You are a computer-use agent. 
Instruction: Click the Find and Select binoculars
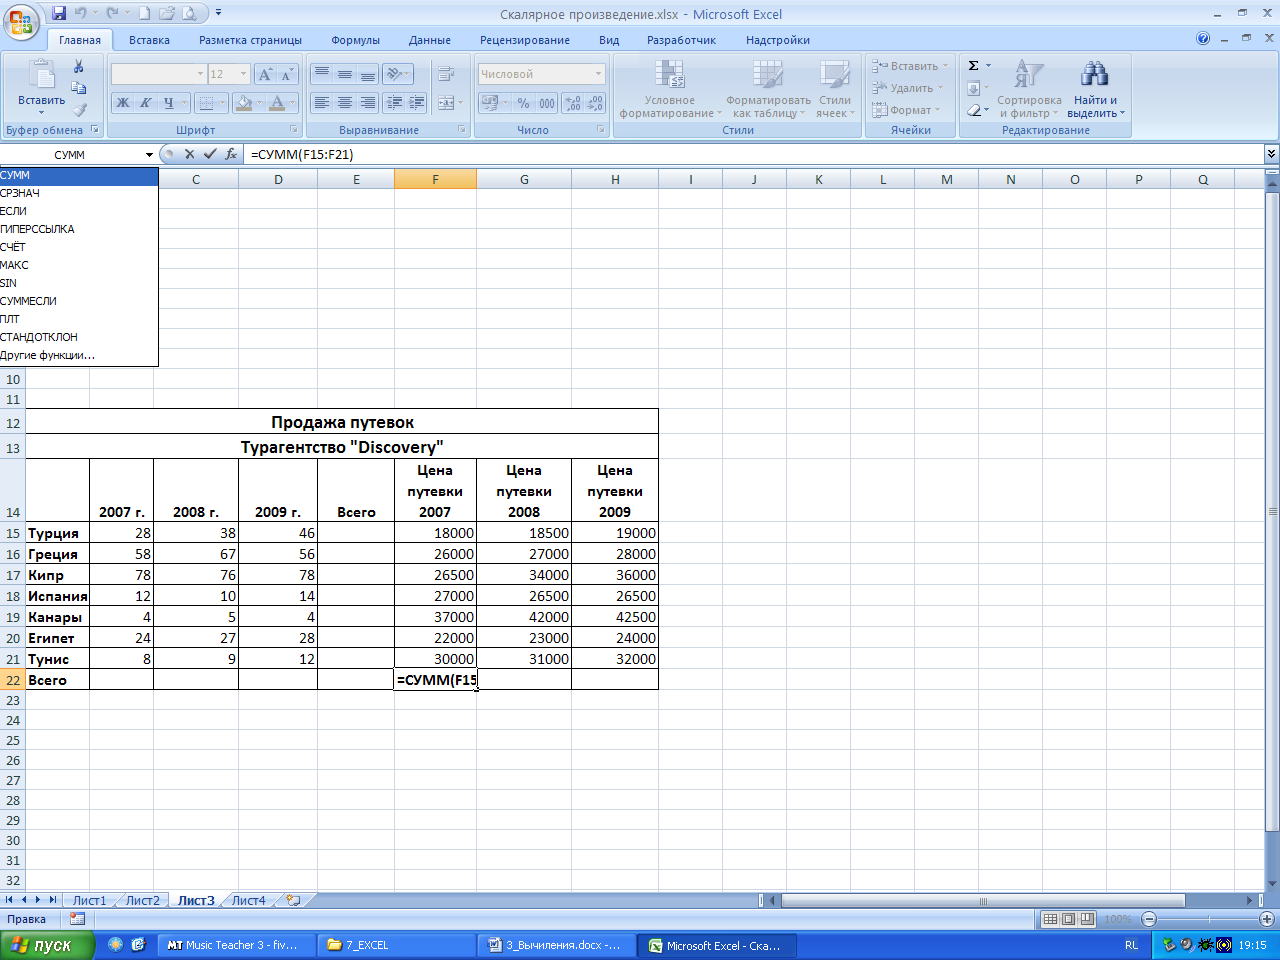(1095, 74)
